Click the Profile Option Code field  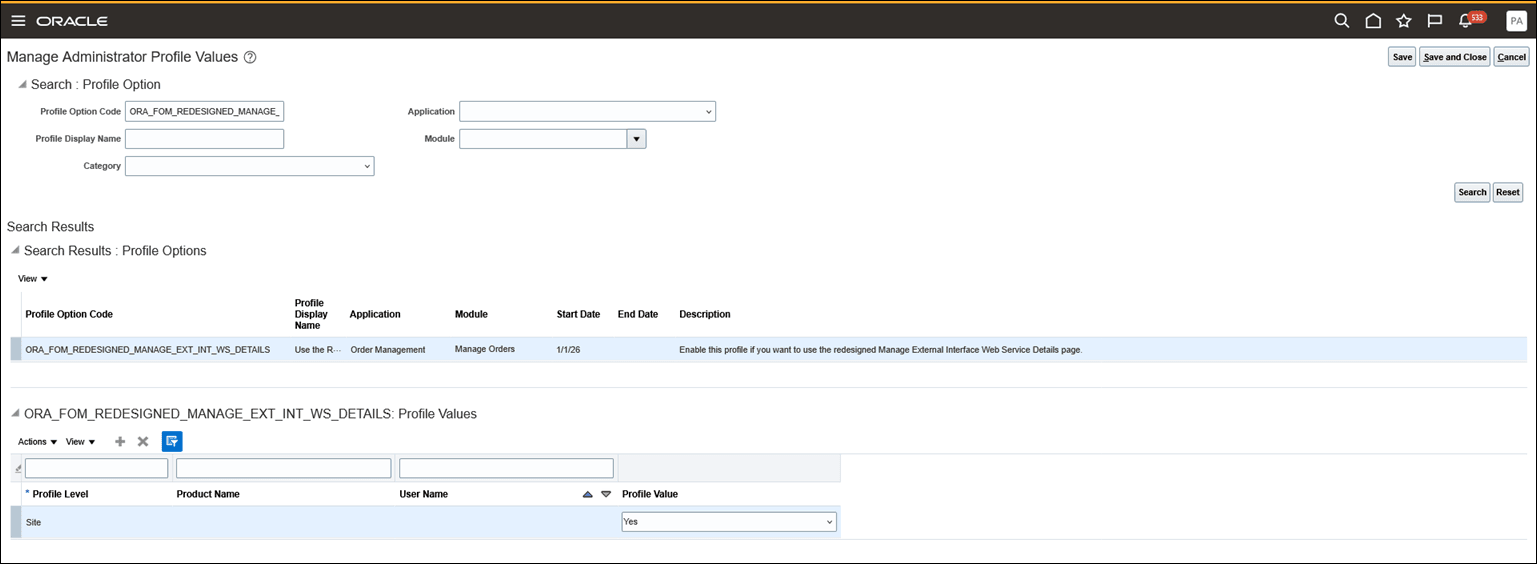pos(204,111)
